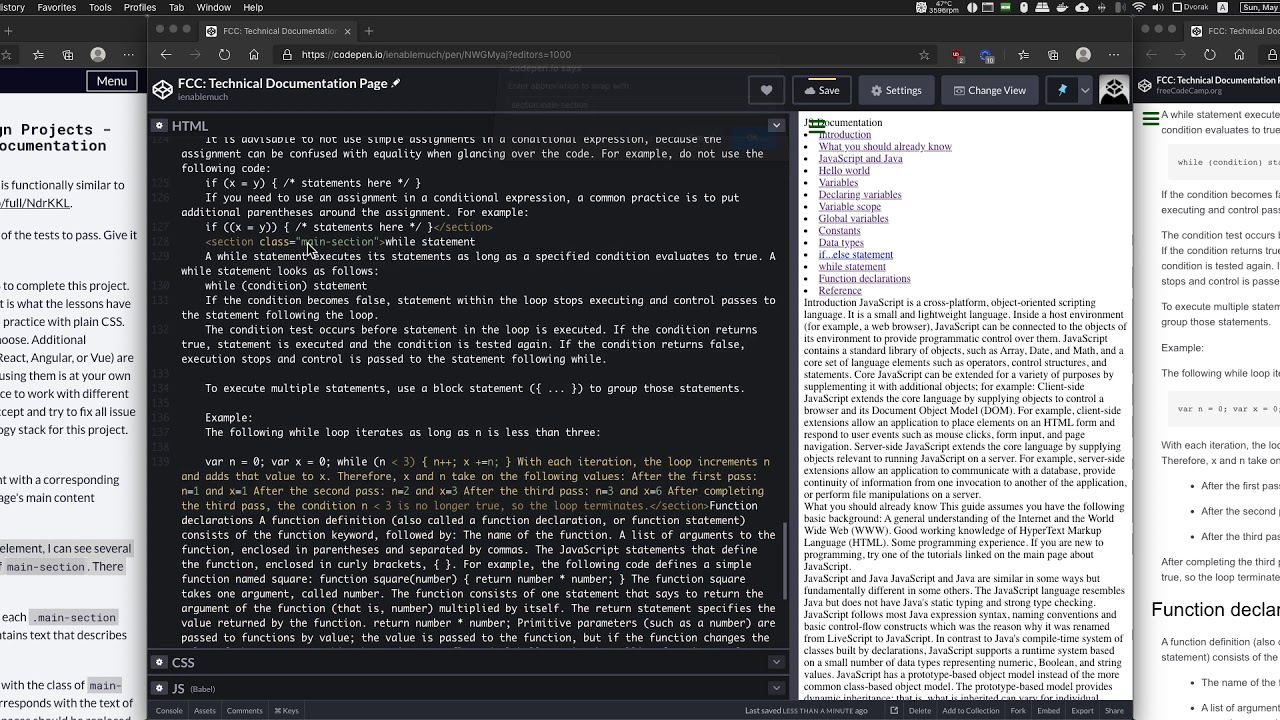Open the Hello world preview link
Screen dimensions: 1280x720
844,171
